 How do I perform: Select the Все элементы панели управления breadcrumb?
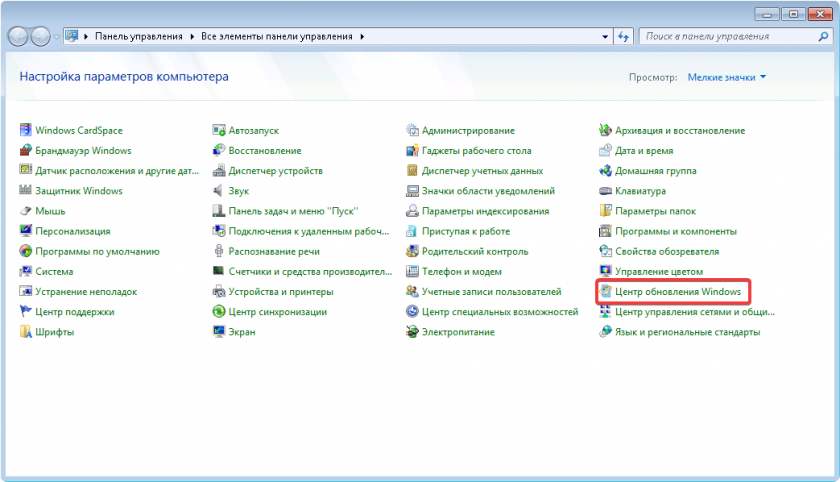277,36
